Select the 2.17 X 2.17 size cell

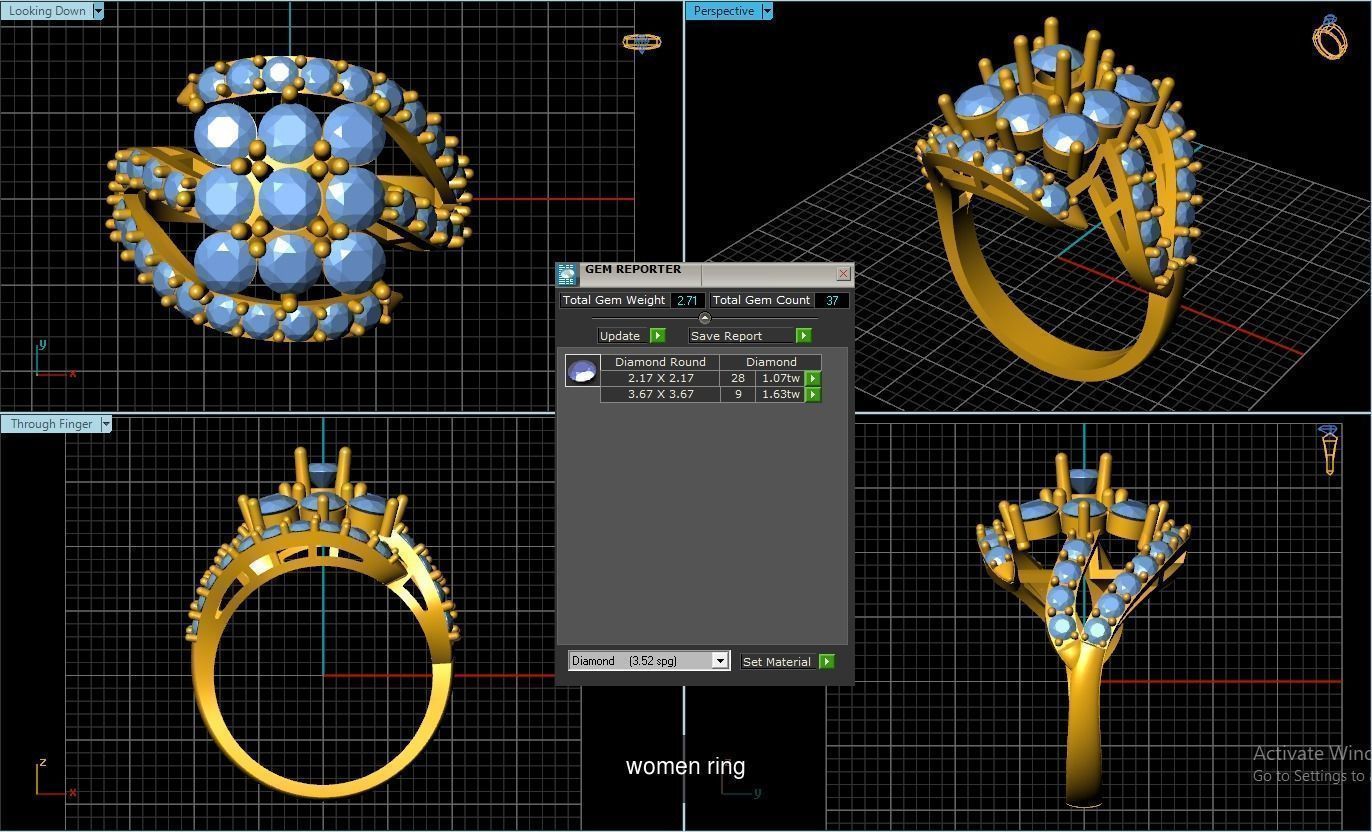coord(660,379)
